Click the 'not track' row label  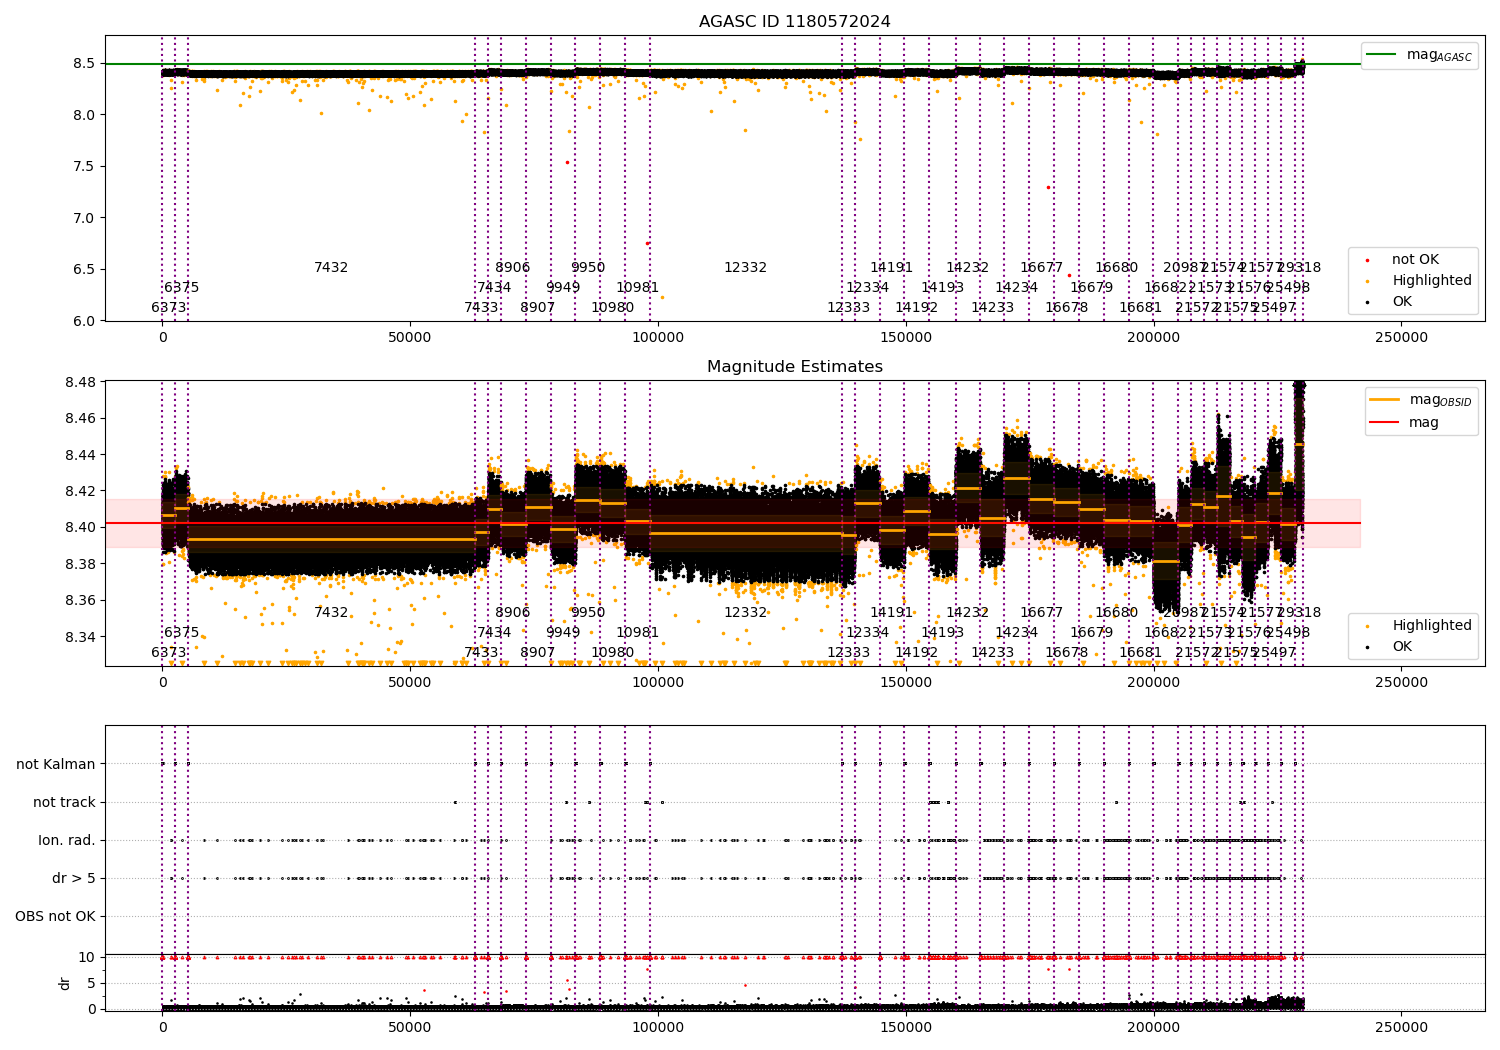click(64, 803)
